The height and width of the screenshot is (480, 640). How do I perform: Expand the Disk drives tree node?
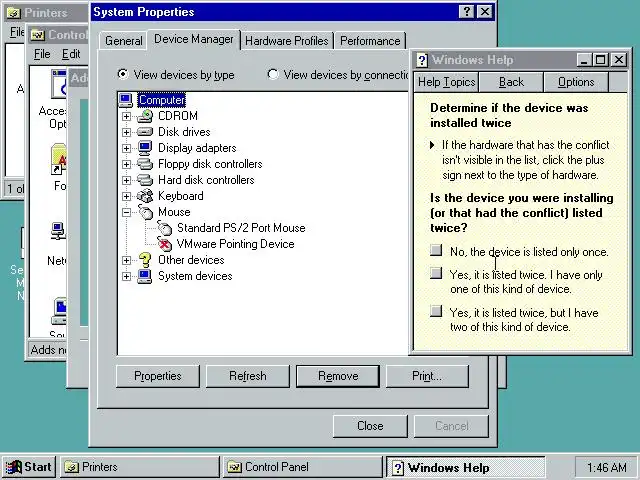click(127, 132)
